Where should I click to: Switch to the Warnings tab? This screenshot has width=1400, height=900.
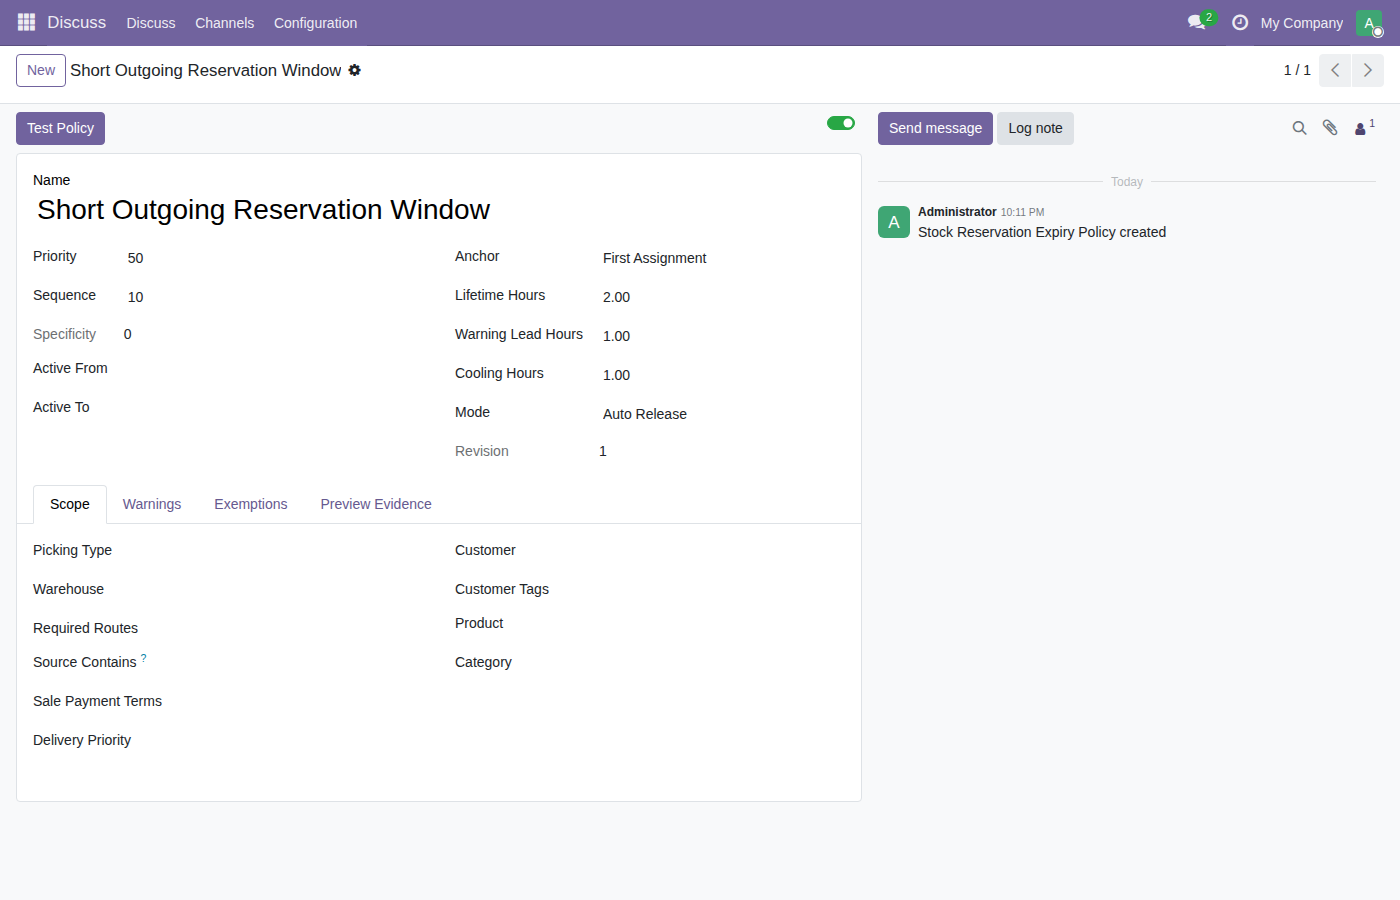point(152,504)
